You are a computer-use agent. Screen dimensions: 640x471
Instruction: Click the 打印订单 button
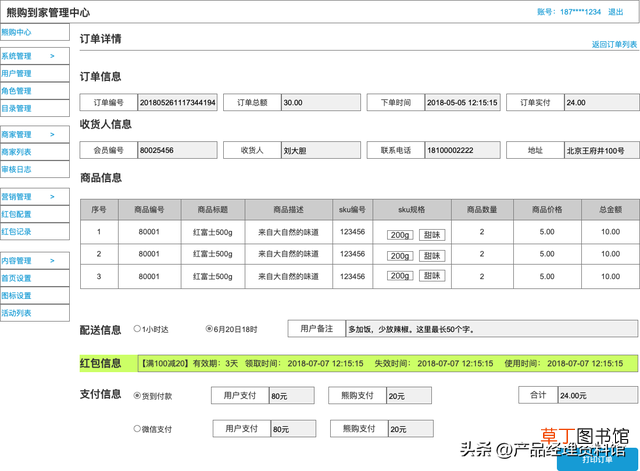[x=597, y=459]
